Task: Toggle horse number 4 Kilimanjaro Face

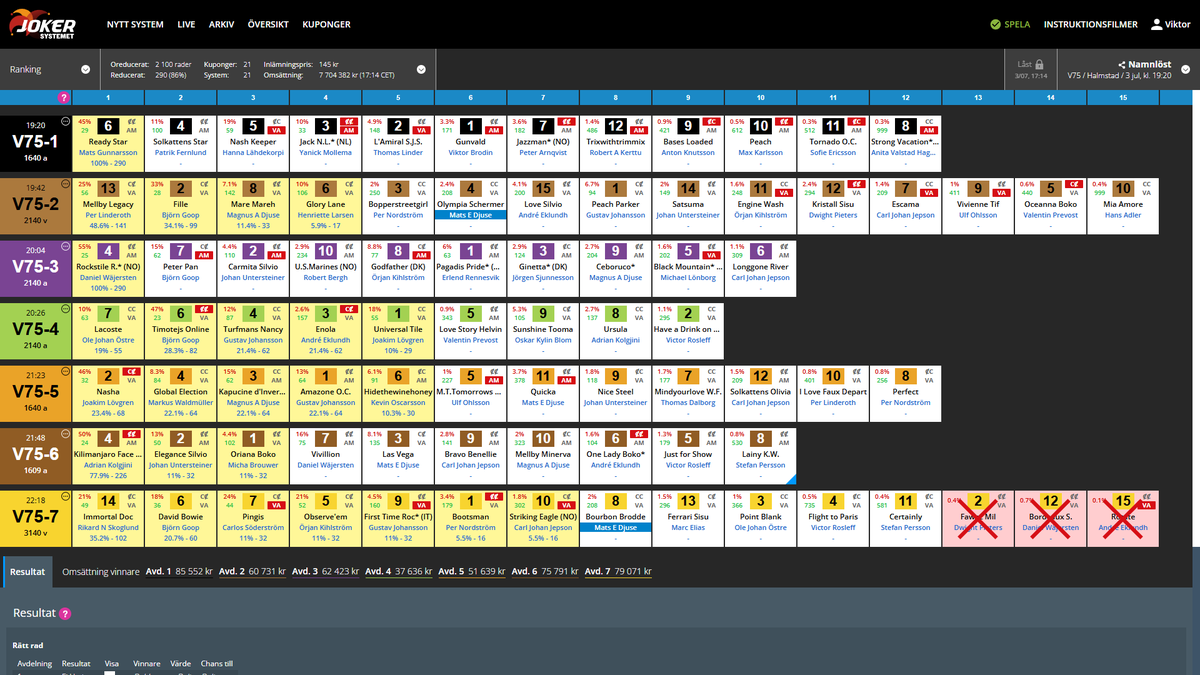Action: click(x=109, y=438)
